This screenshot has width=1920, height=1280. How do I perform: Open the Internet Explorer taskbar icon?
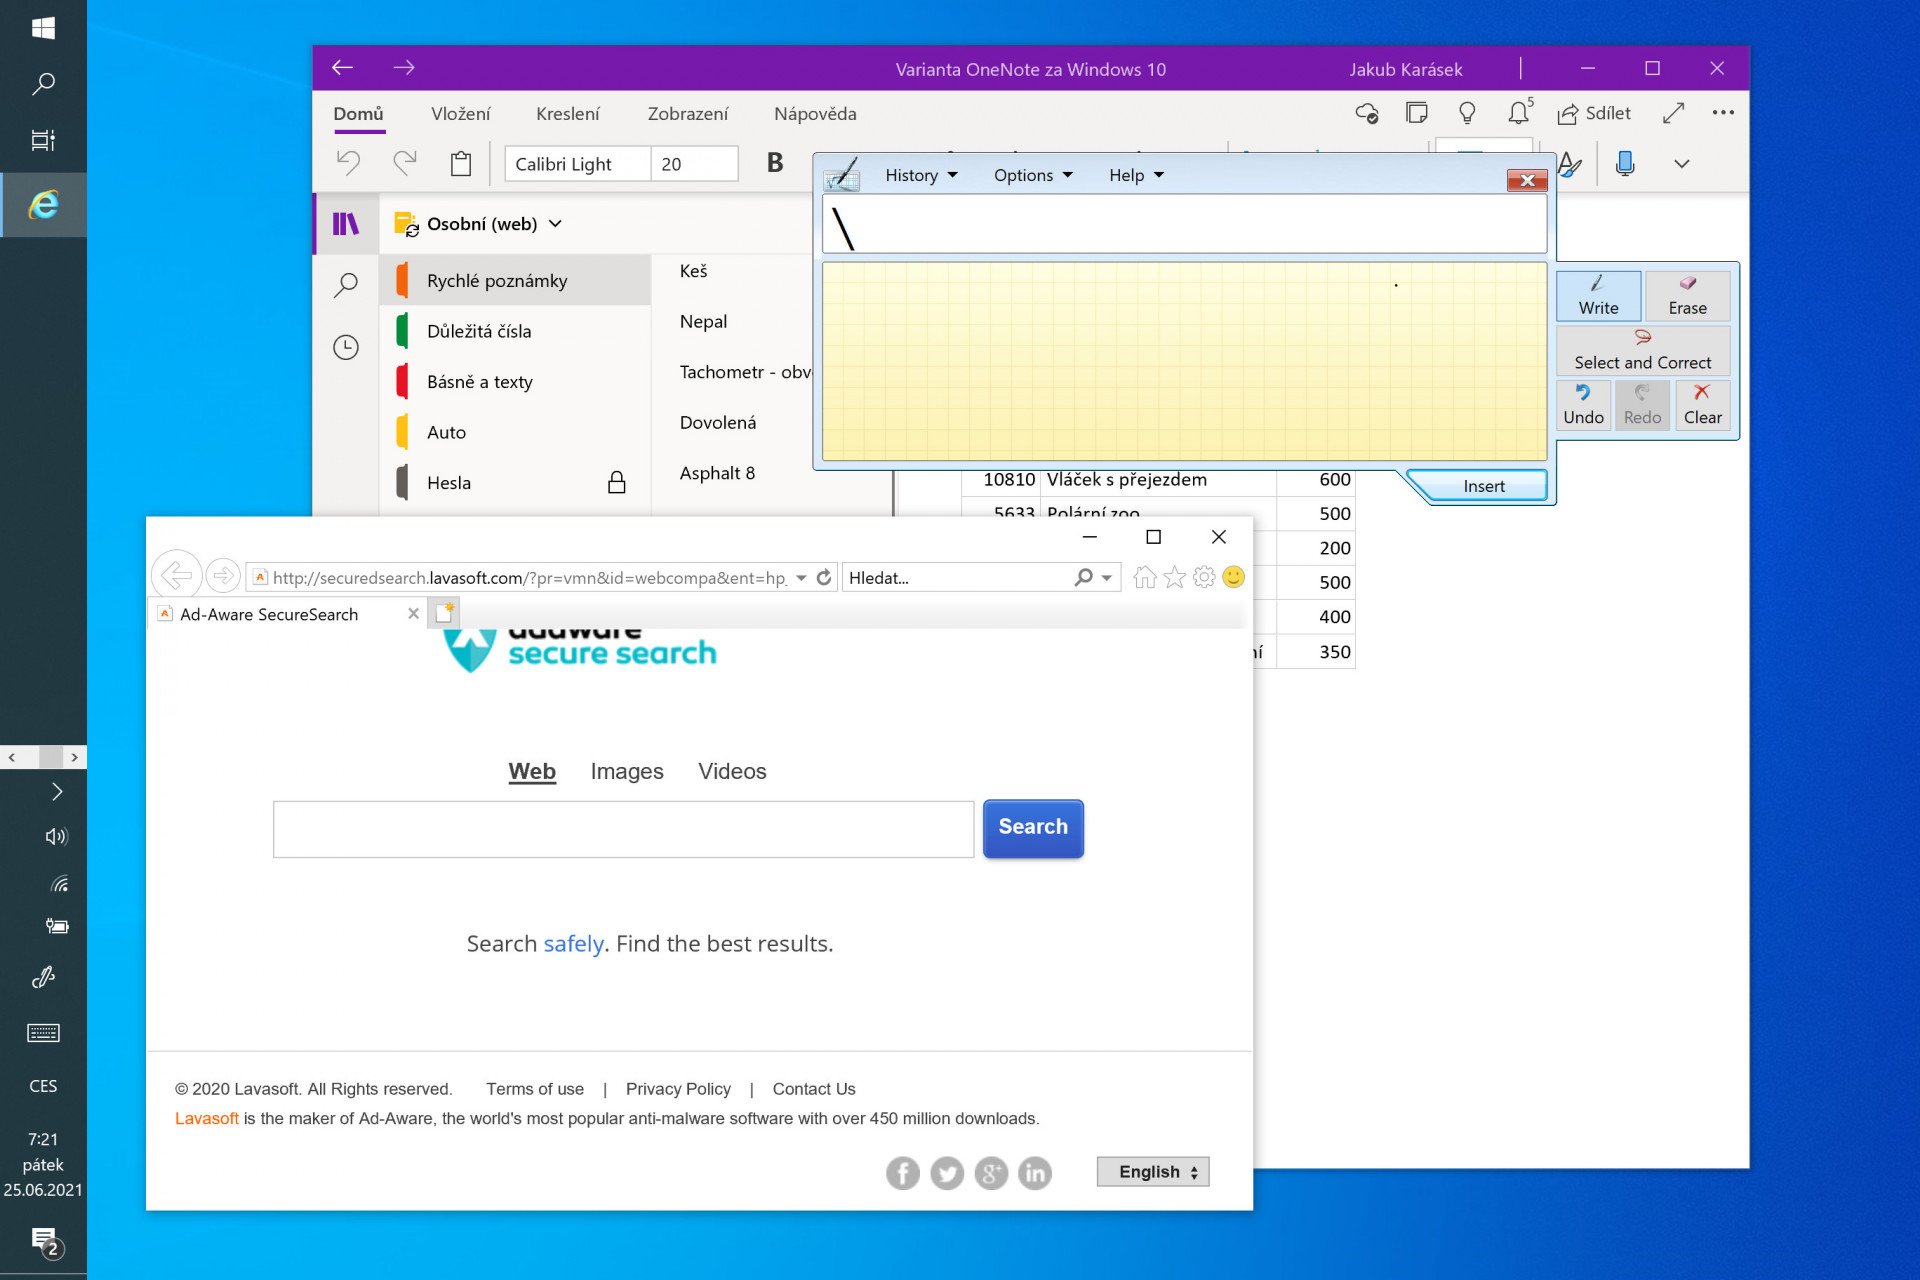pyautogui.click(x=43, y=204)
